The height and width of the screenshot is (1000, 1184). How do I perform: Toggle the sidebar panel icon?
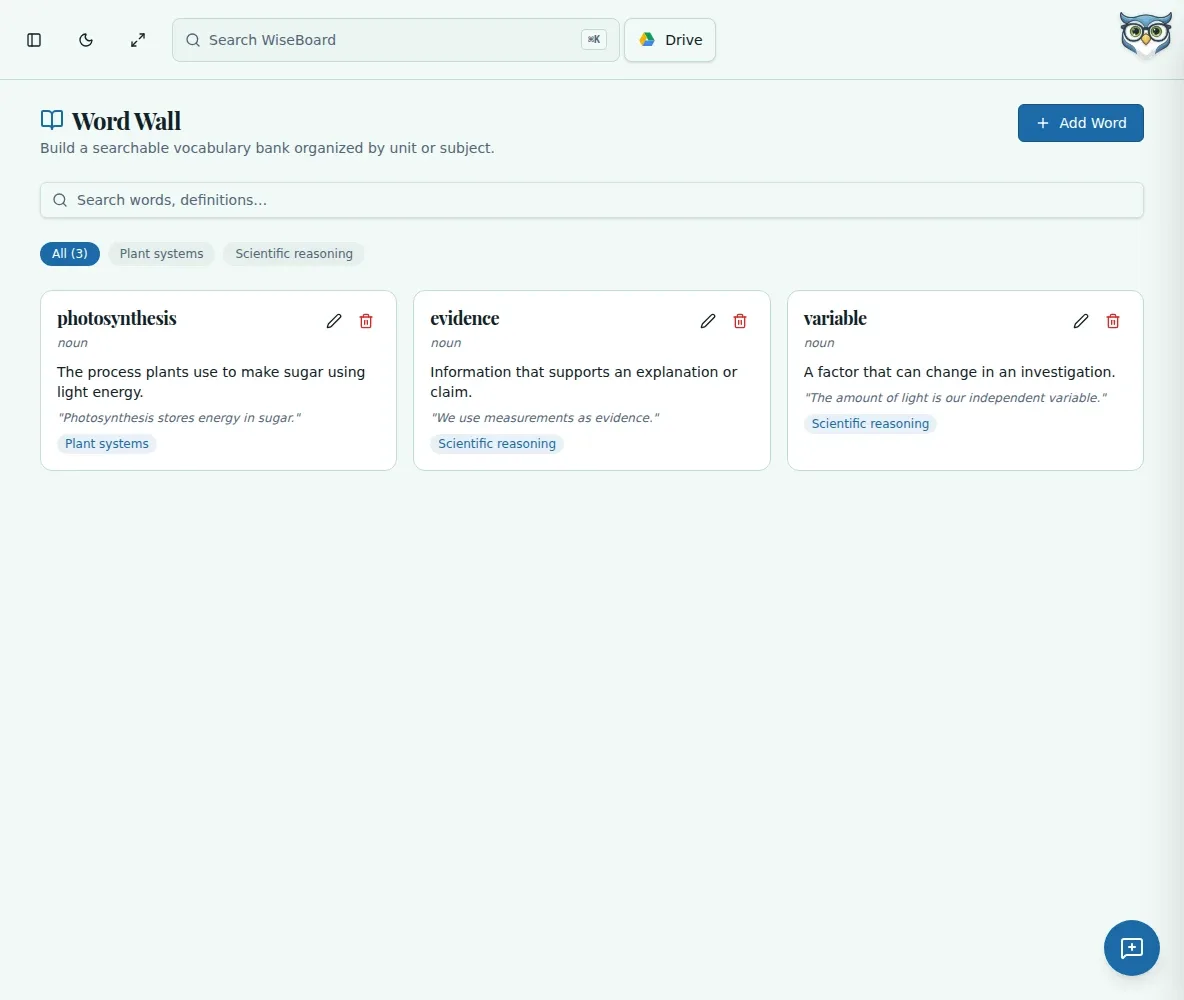[34, 40]
